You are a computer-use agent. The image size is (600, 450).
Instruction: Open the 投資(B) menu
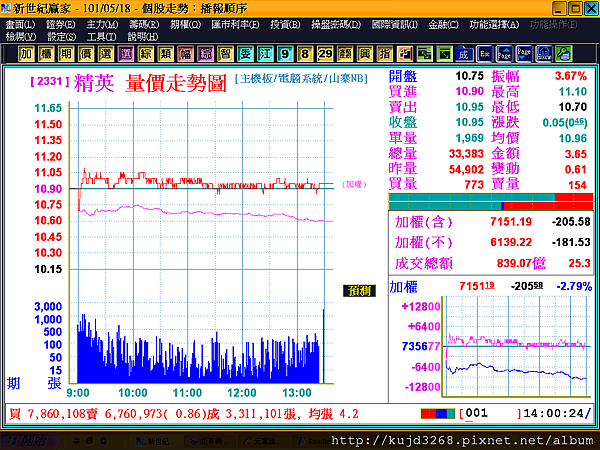(x=285, y=25)
